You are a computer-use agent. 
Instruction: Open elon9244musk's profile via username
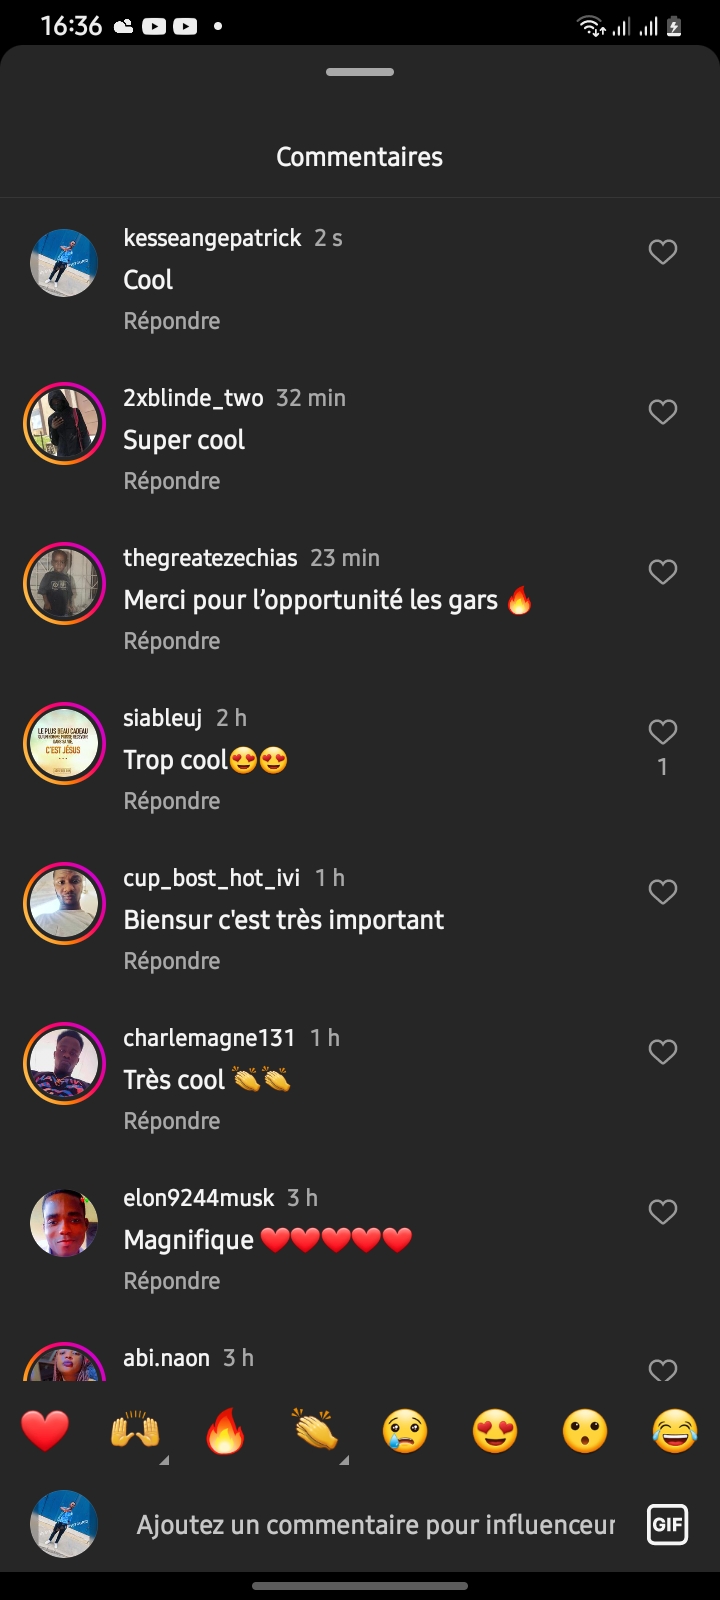pyautogui.click(x=199, y=1198)
